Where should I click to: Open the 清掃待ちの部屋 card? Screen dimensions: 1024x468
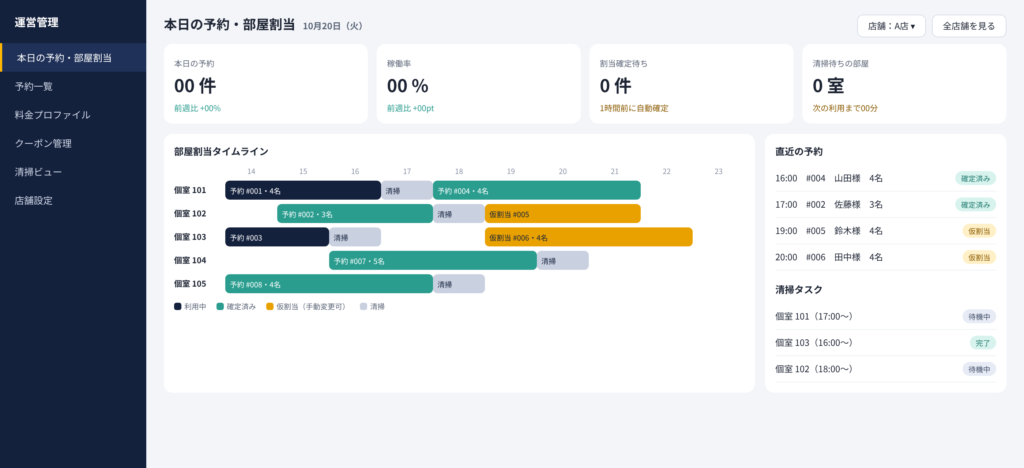(x=904, y=84)
